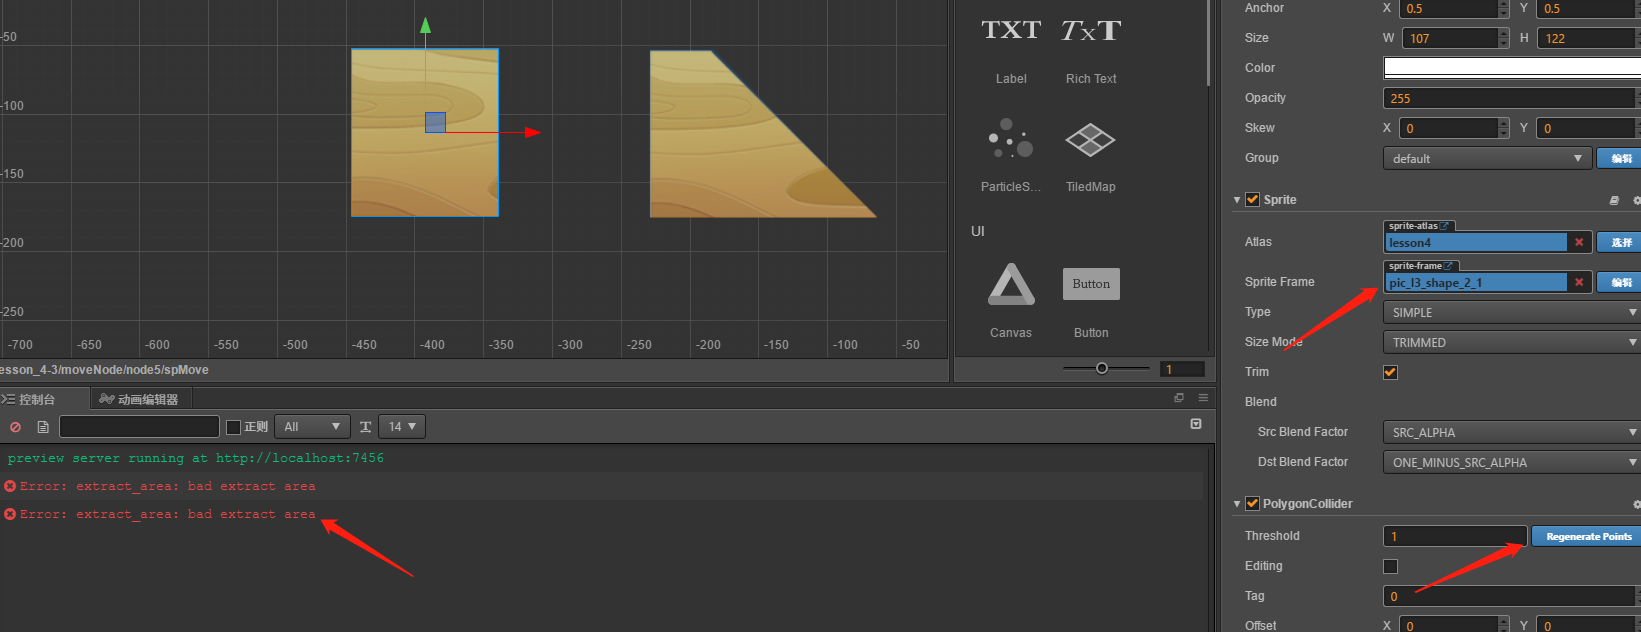Viewport: 1641px width, 632px height.
Task: Click the green Y-axis arrow of the gizmo
Action: 425,25
